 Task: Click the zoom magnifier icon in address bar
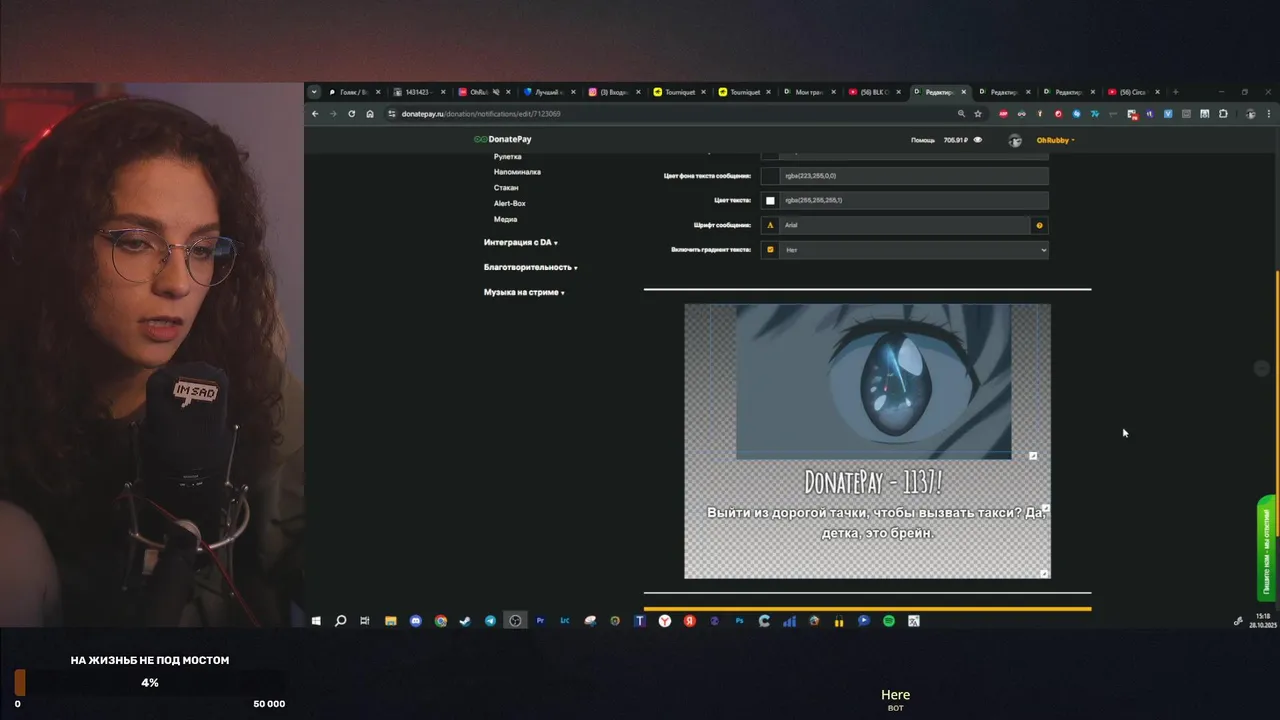[961, 114]
